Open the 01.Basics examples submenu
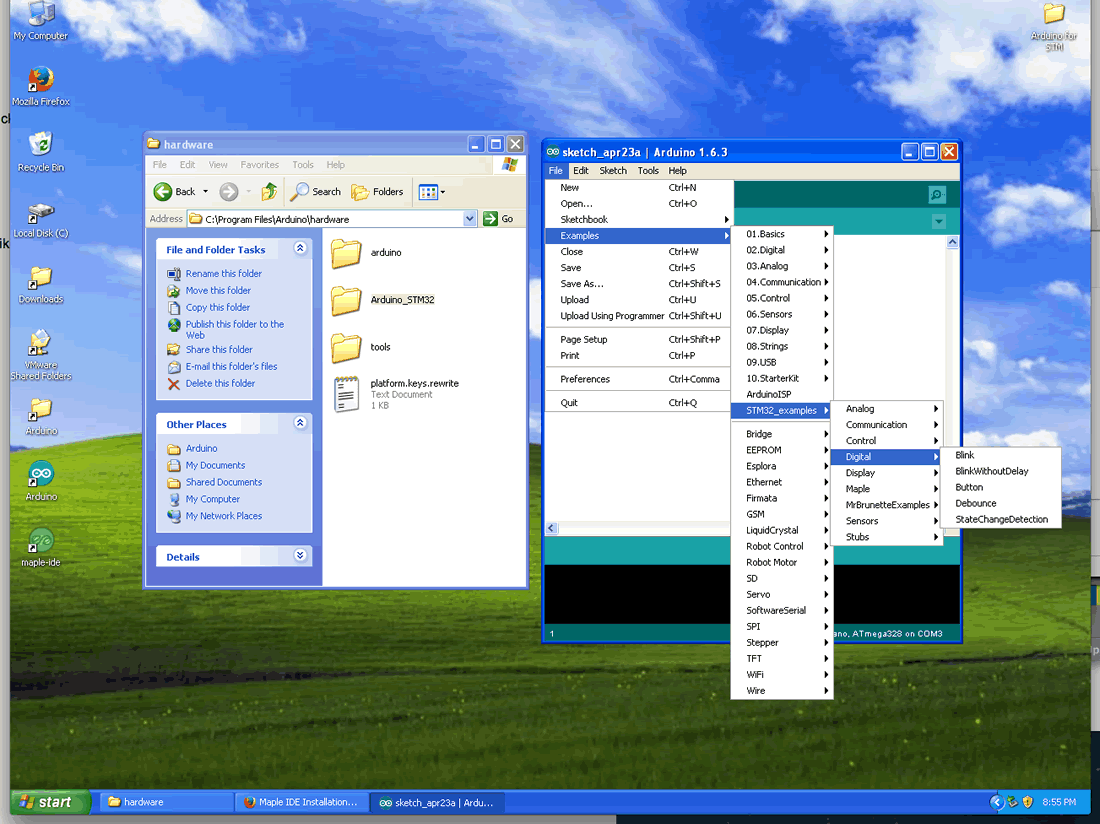This screenshot has width=1100, height=824. click(781, 234)
